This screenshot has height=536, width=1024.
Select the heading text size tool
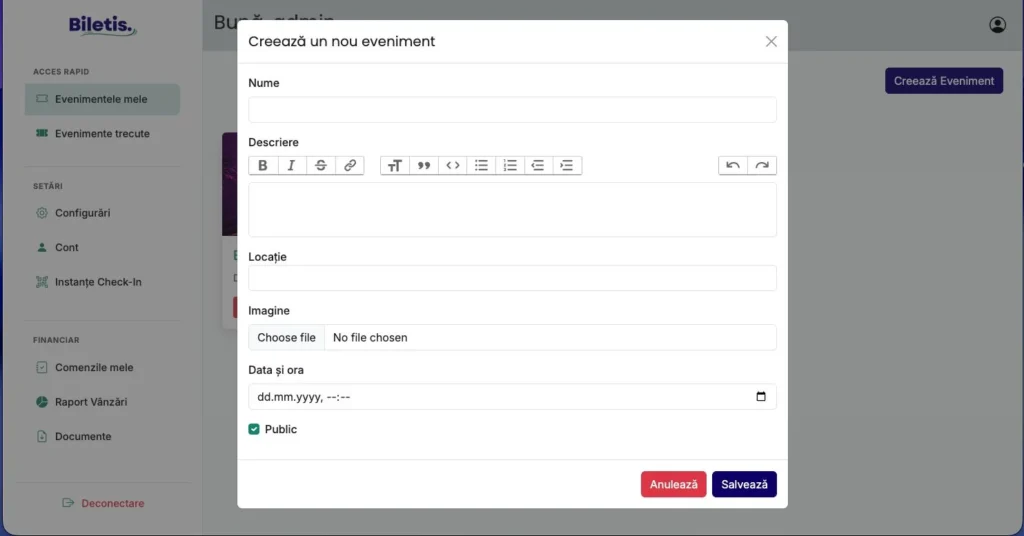tap(394, 166)
